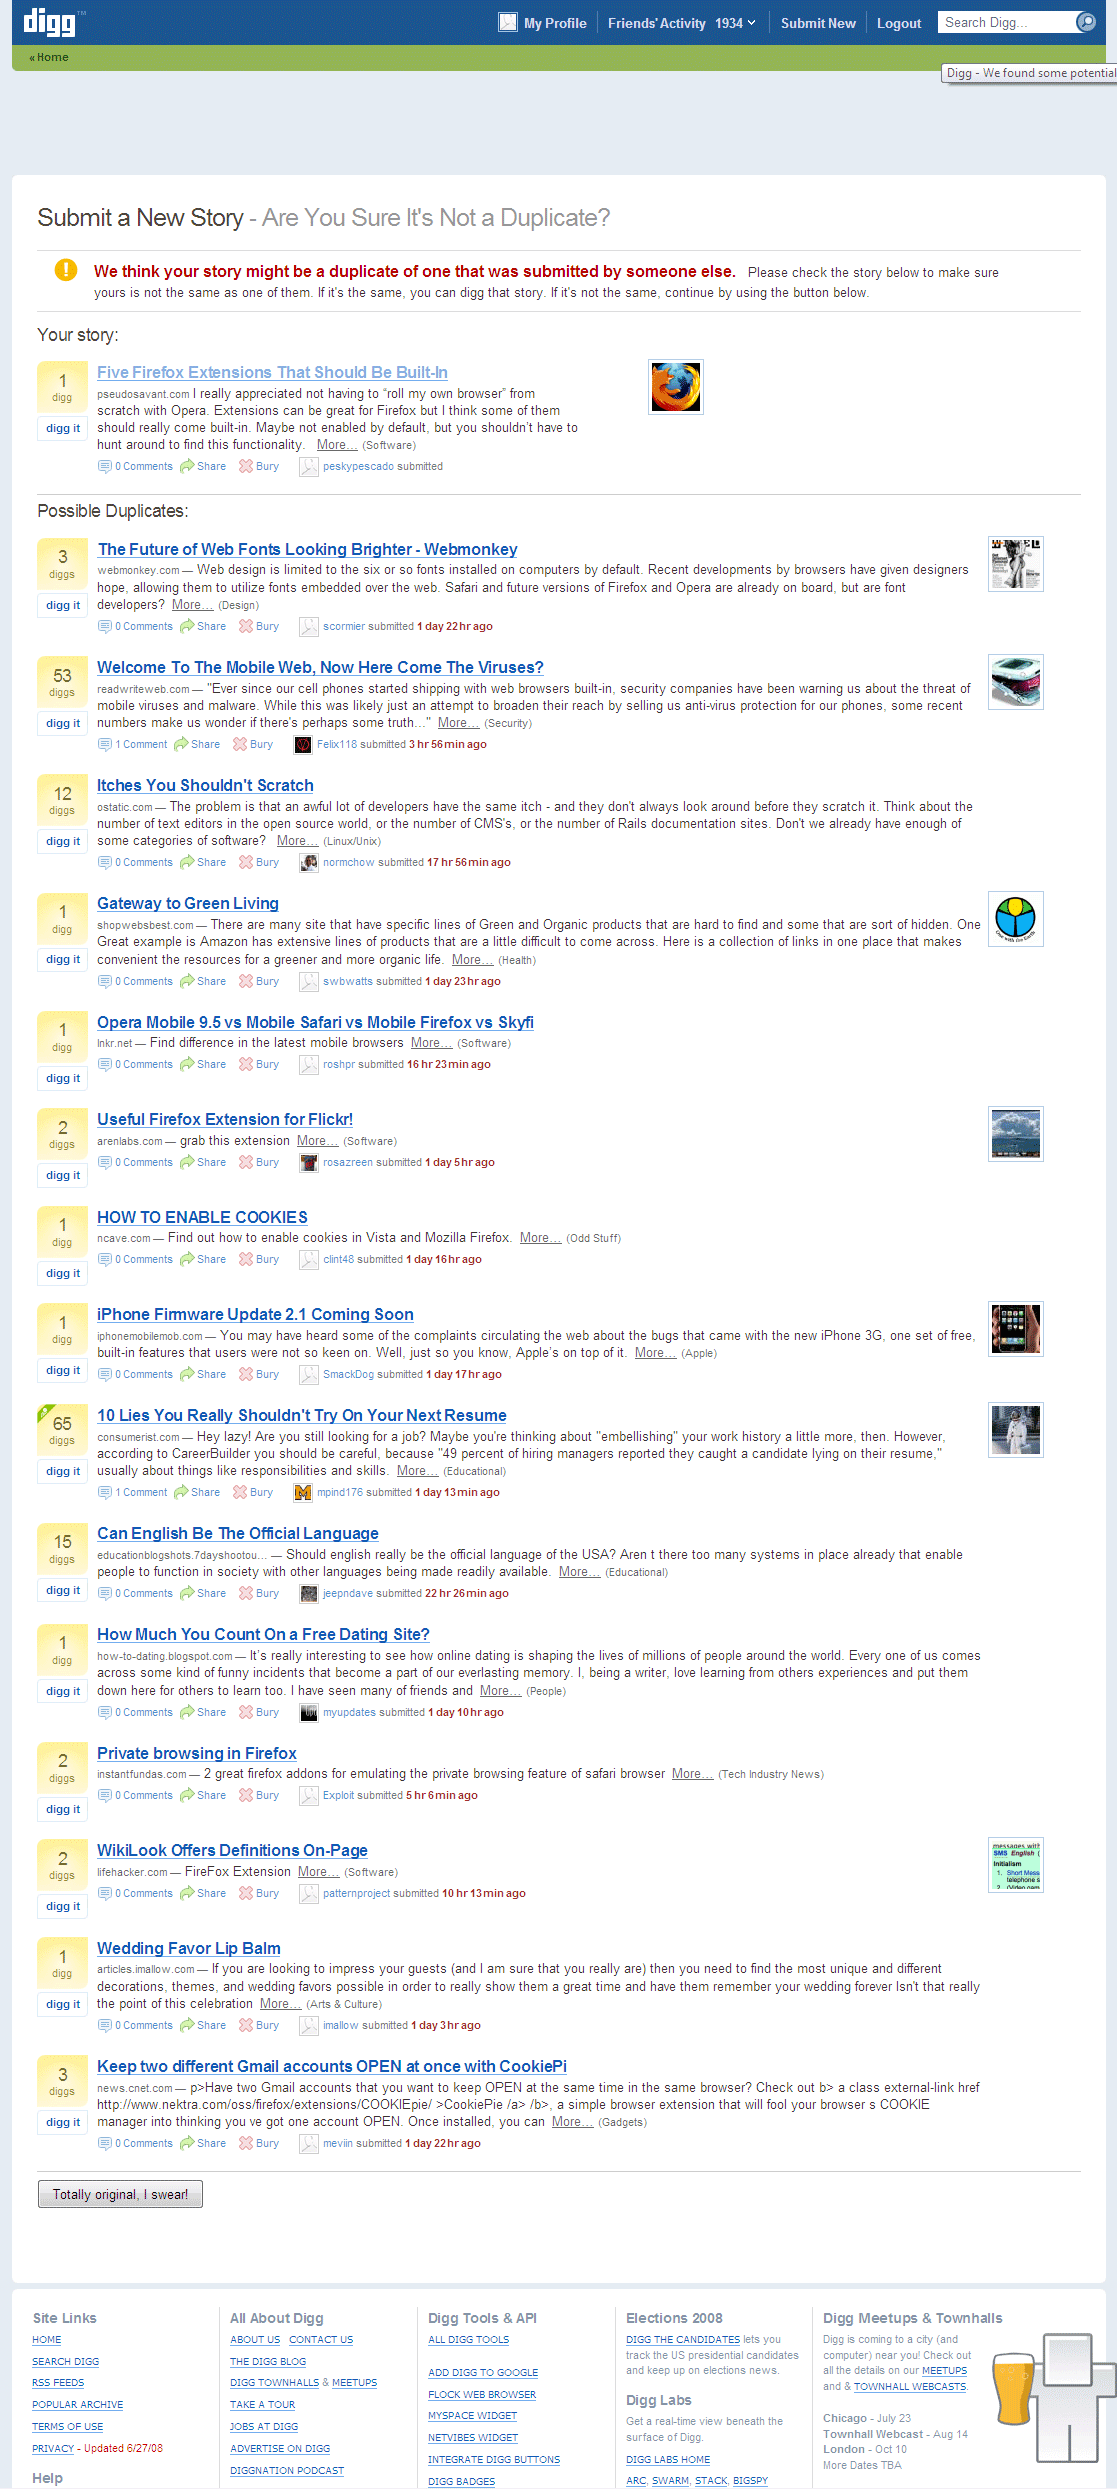1117x2489 pixels.
Task: Click Felix118 user avatar icon
Action: [x=303, y=744]
